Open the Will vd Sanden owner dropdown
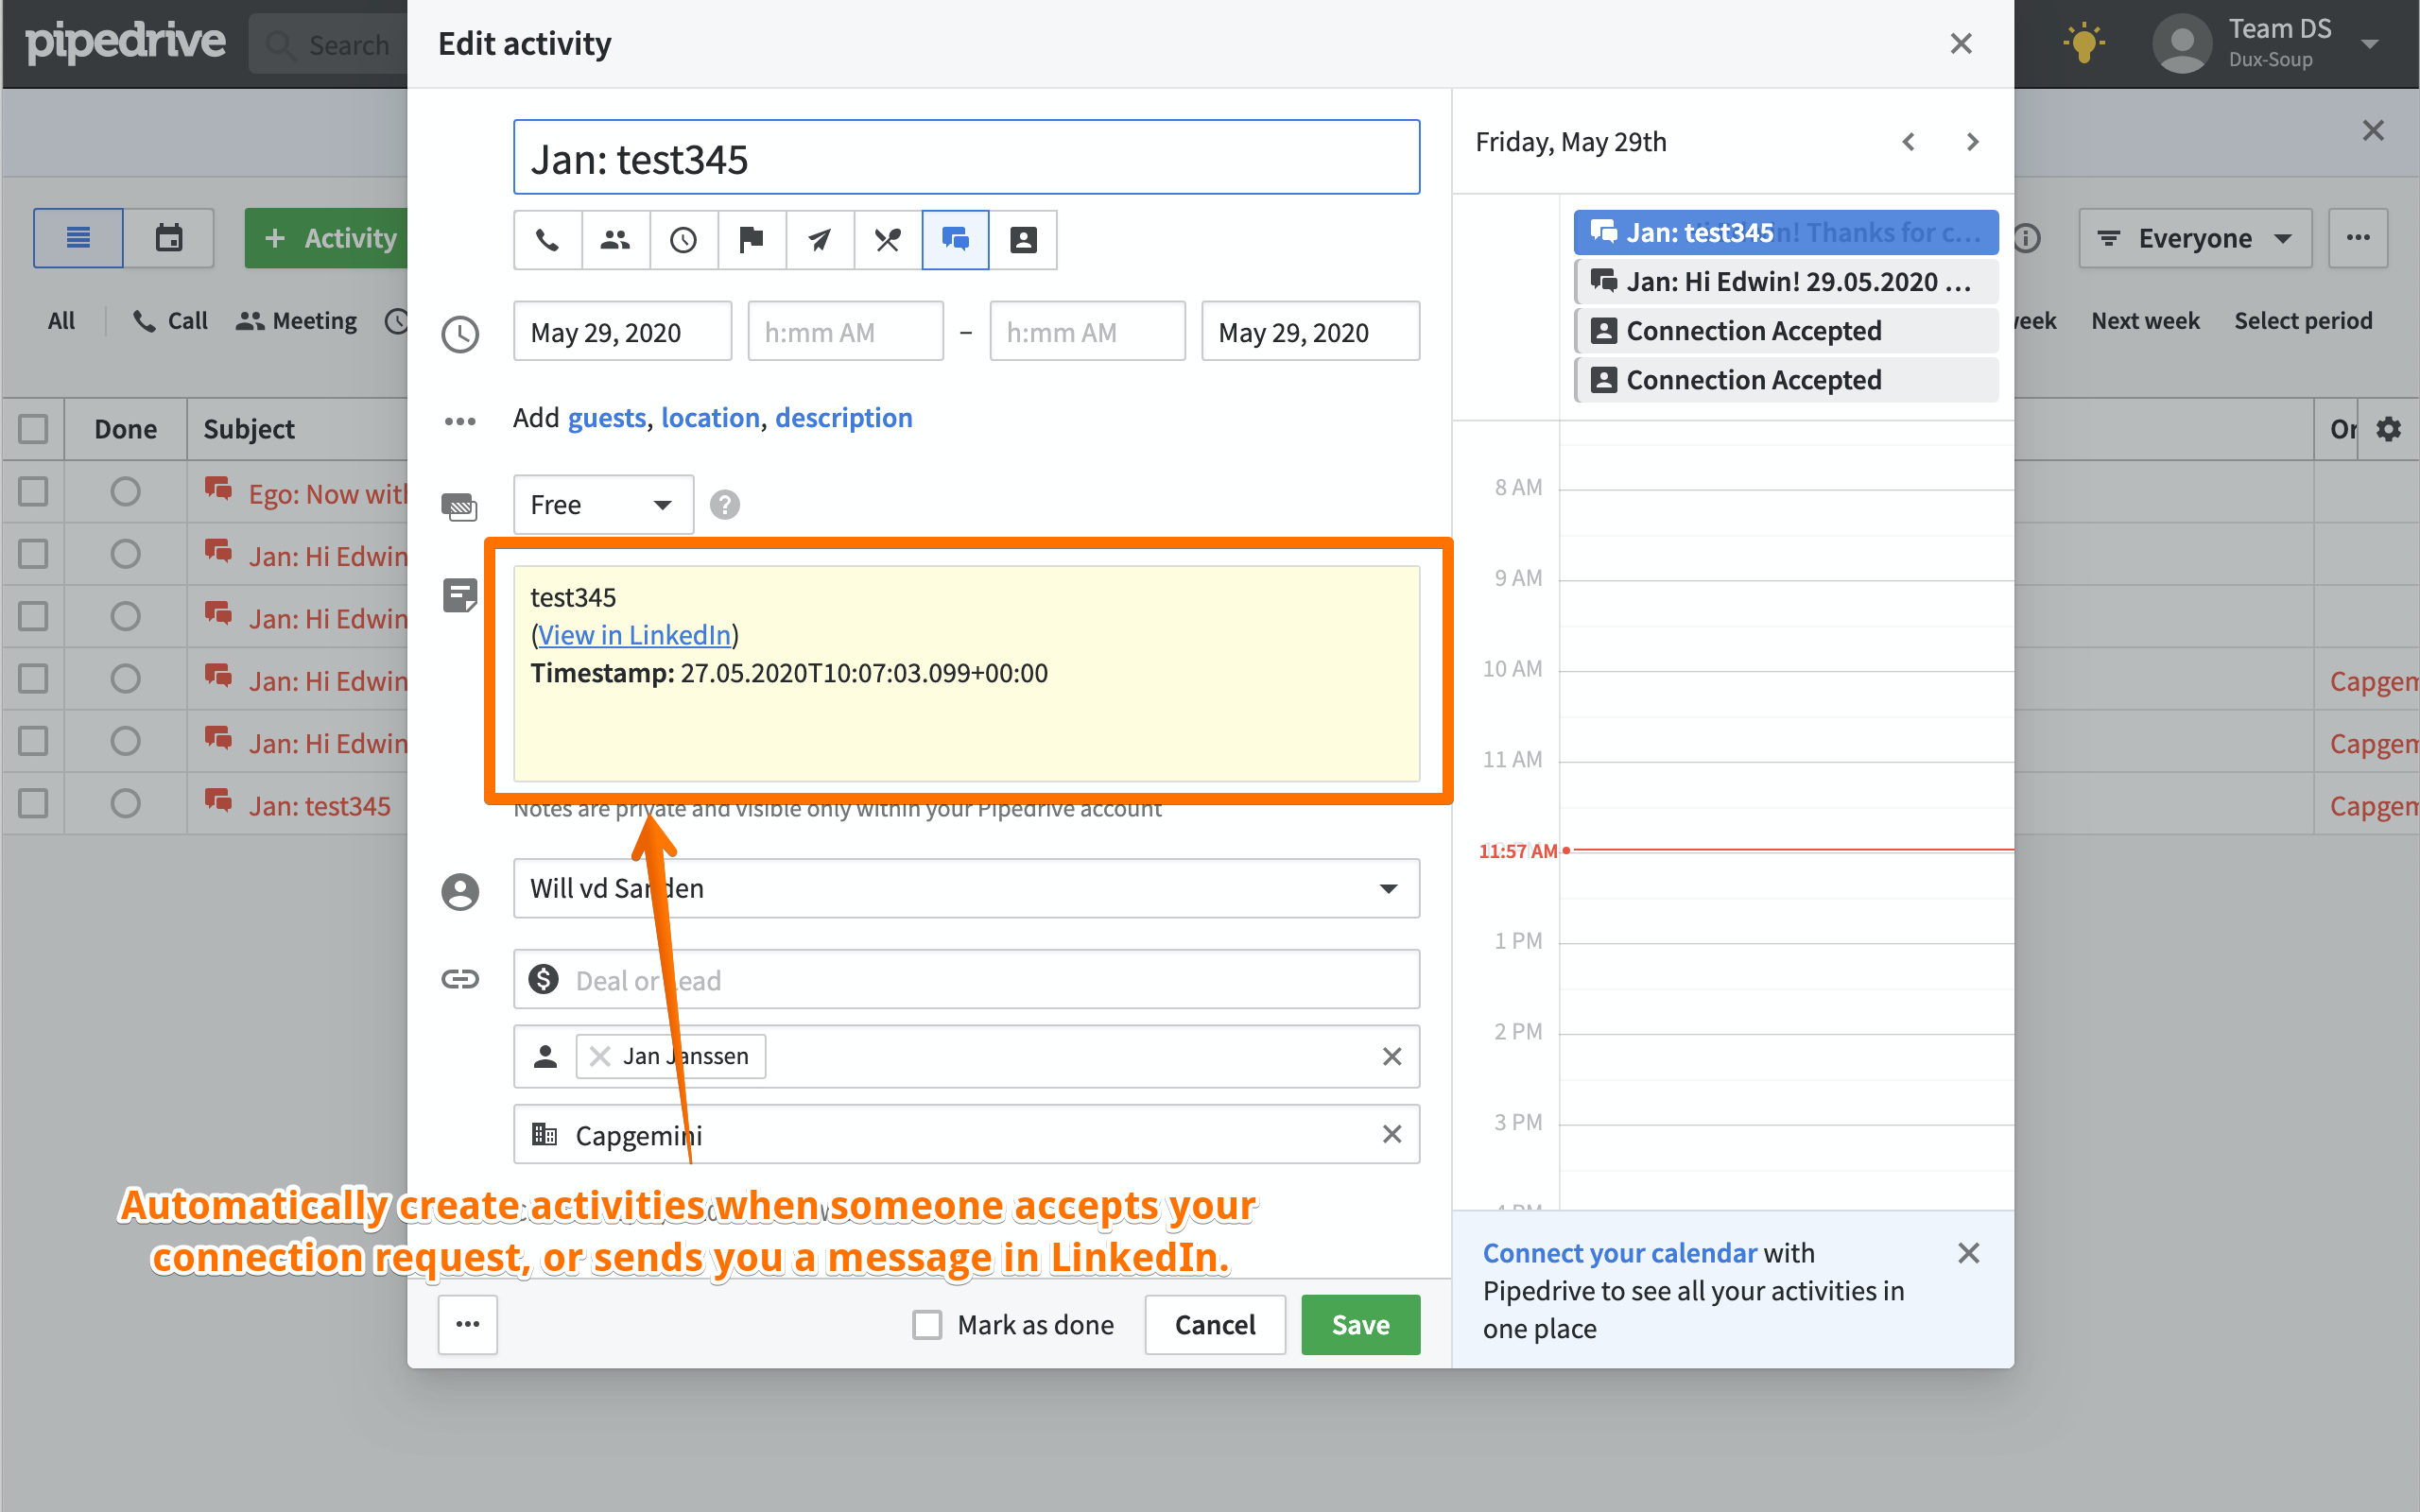The width and height of the screenshot is (2420, 1512). (966, 888)
